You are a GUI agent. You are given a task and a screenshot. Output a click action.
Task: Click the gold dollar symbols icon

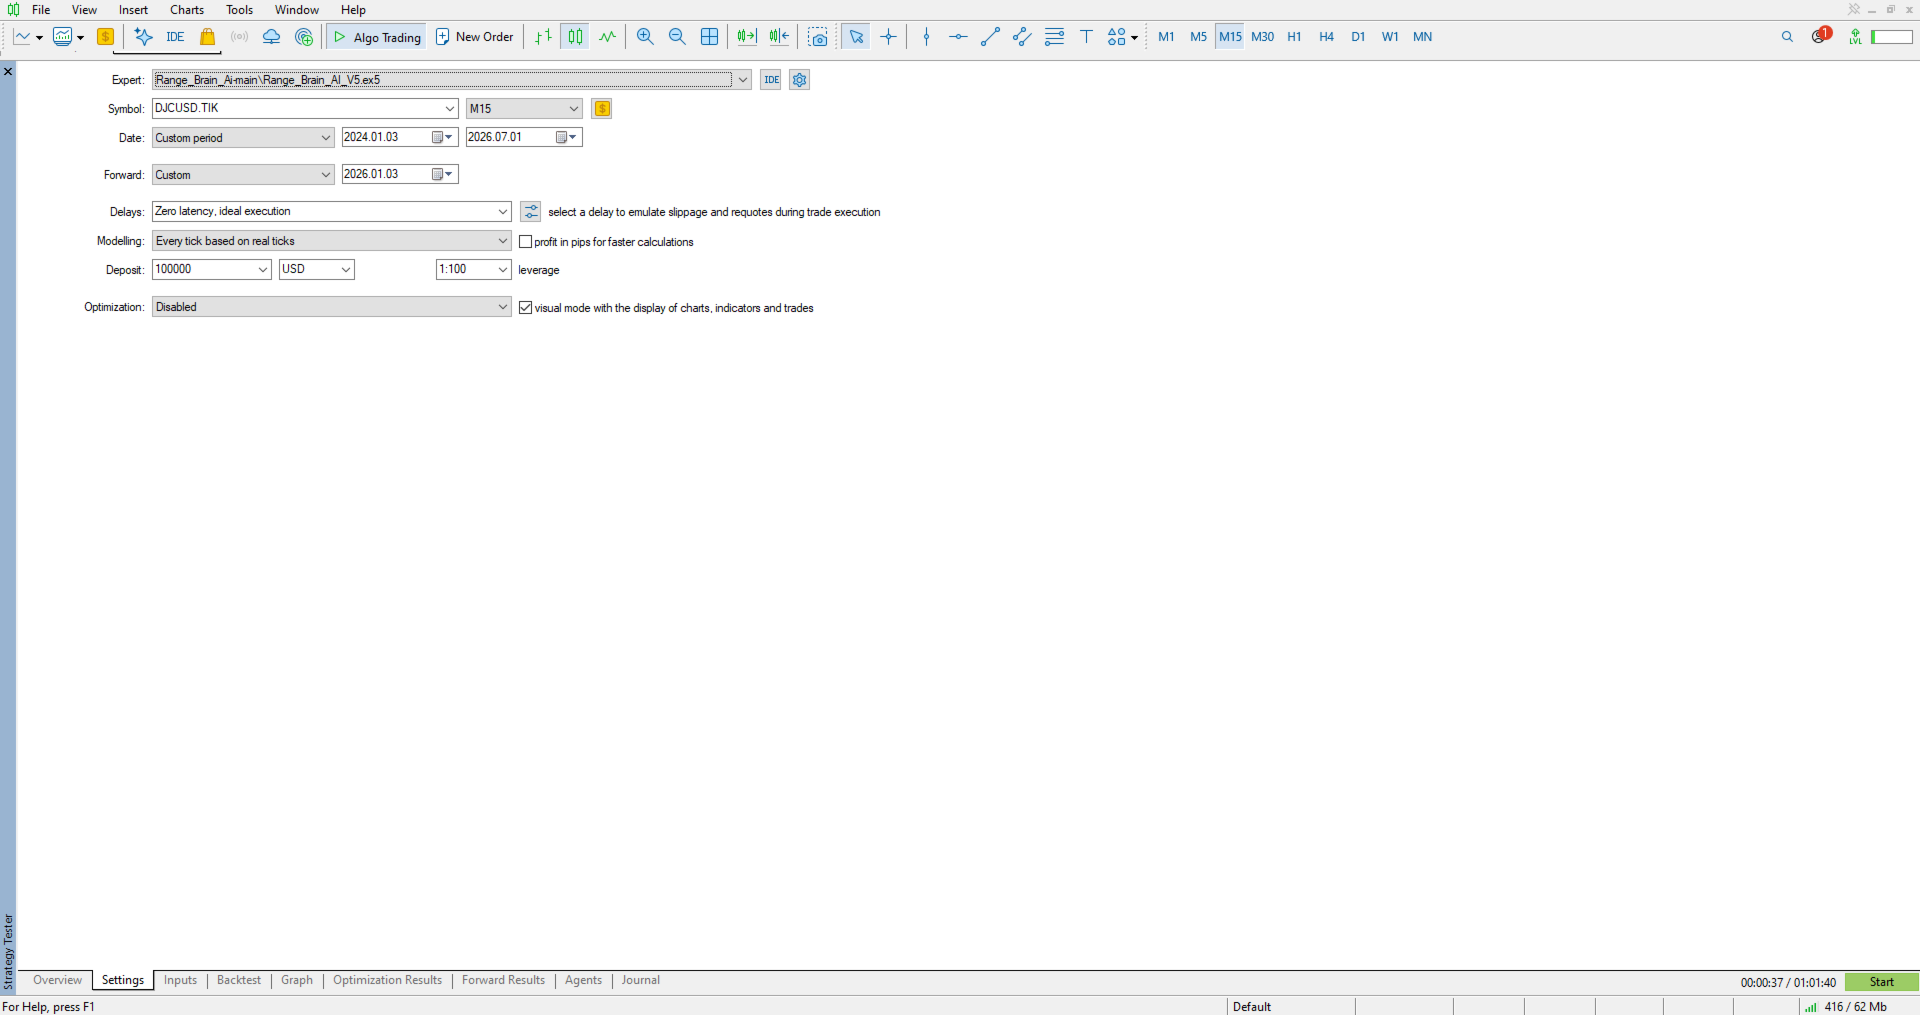105,37
